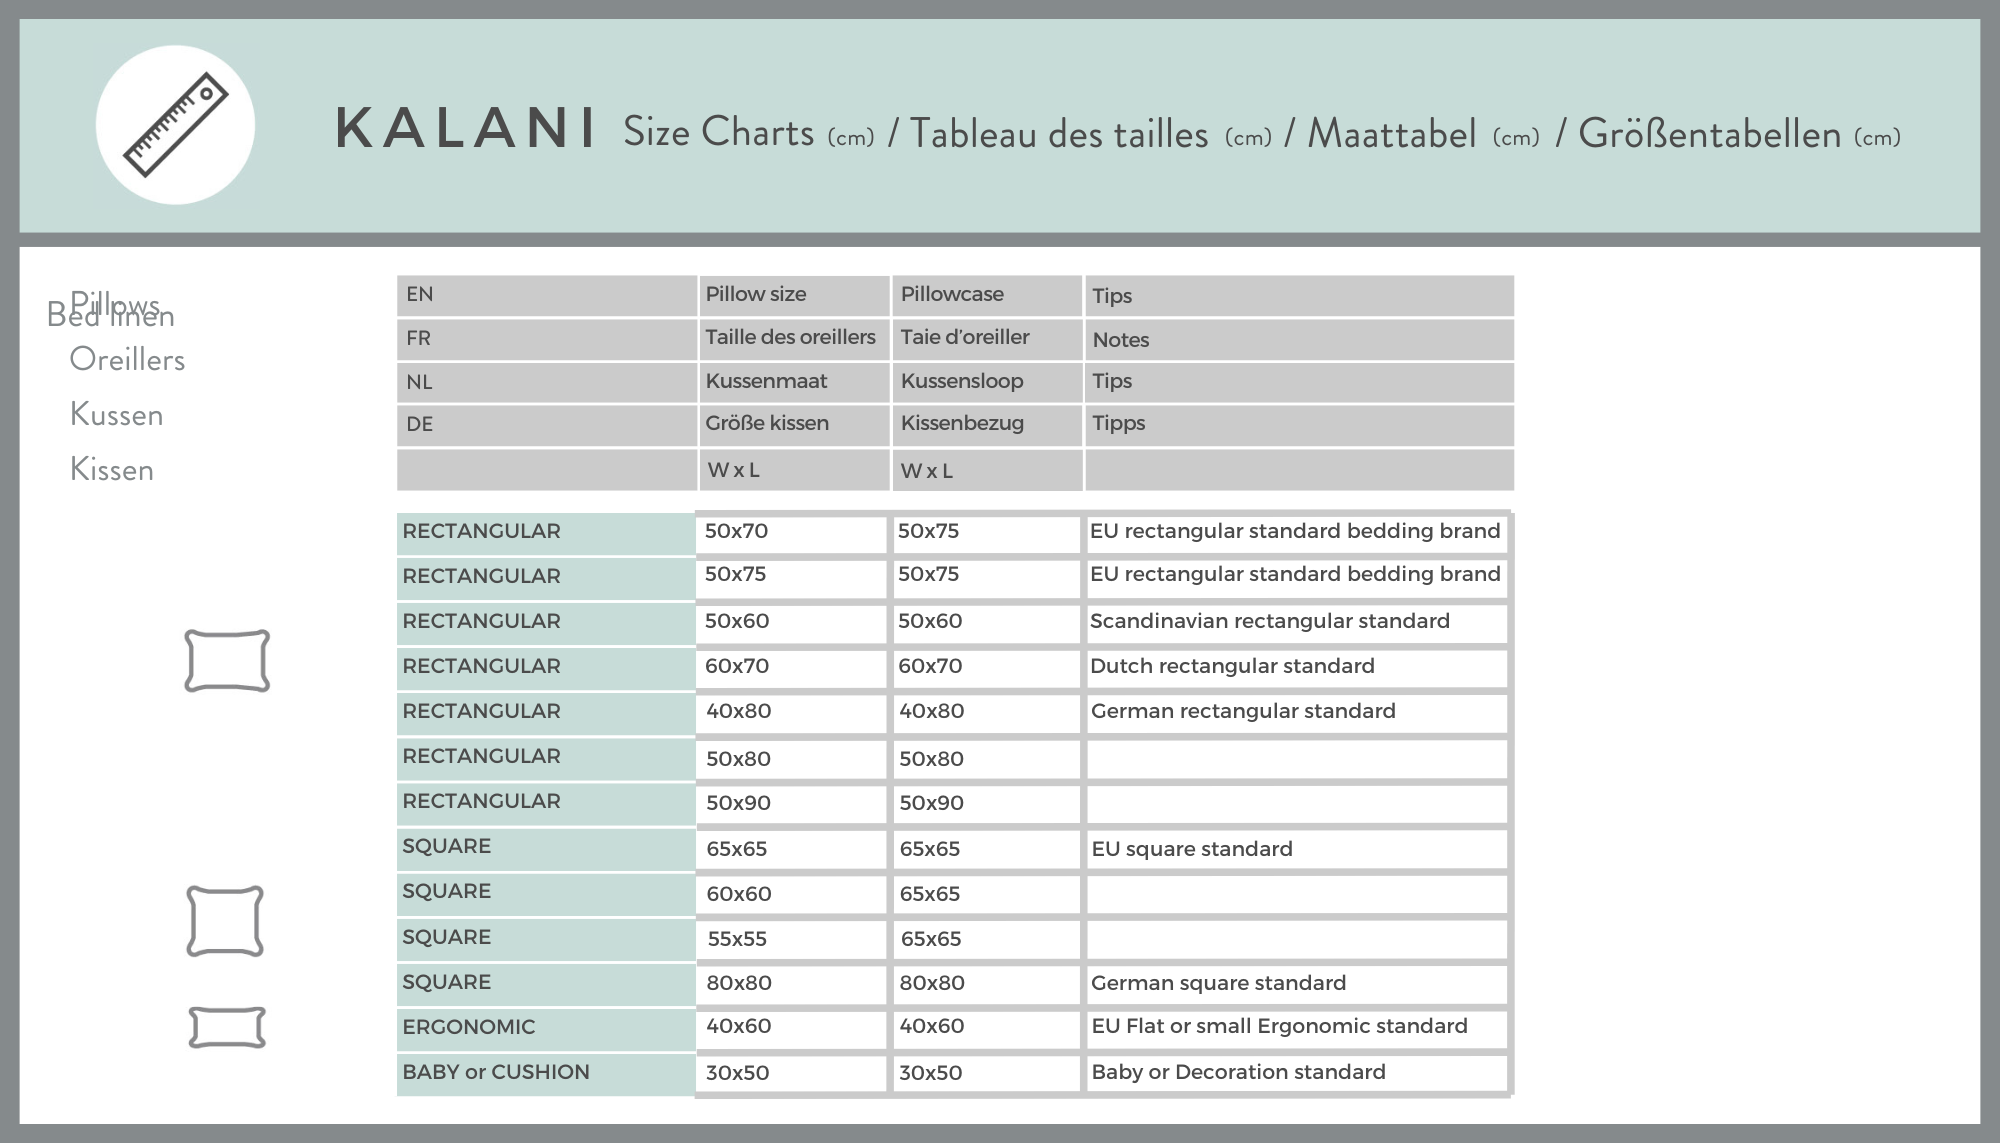The height and width of the screenshot is (1143, 2000).
Task: Click the 50x75 pillow size cell
Action: tap(791, 578)
